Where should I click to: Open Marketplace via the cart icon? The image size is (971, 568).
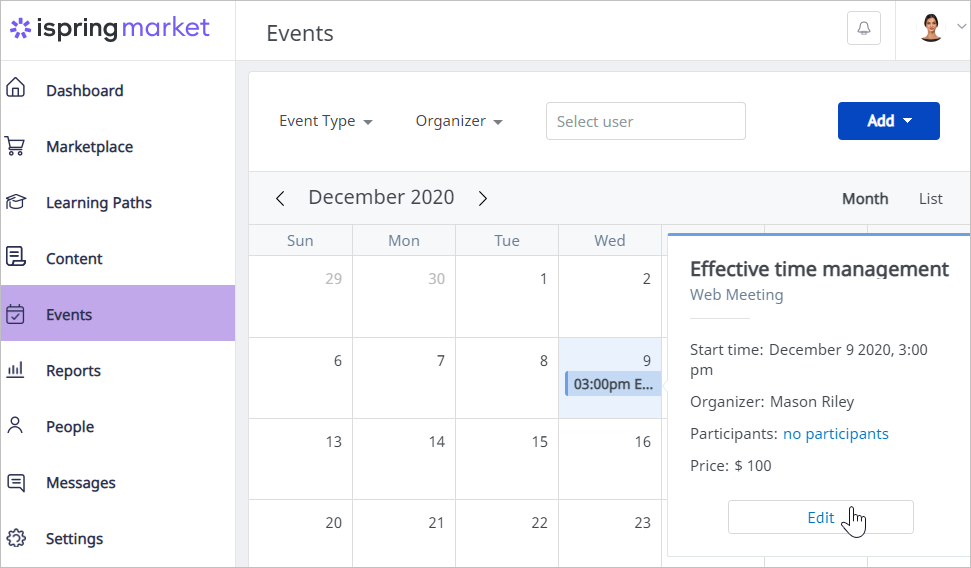[15, 146]
